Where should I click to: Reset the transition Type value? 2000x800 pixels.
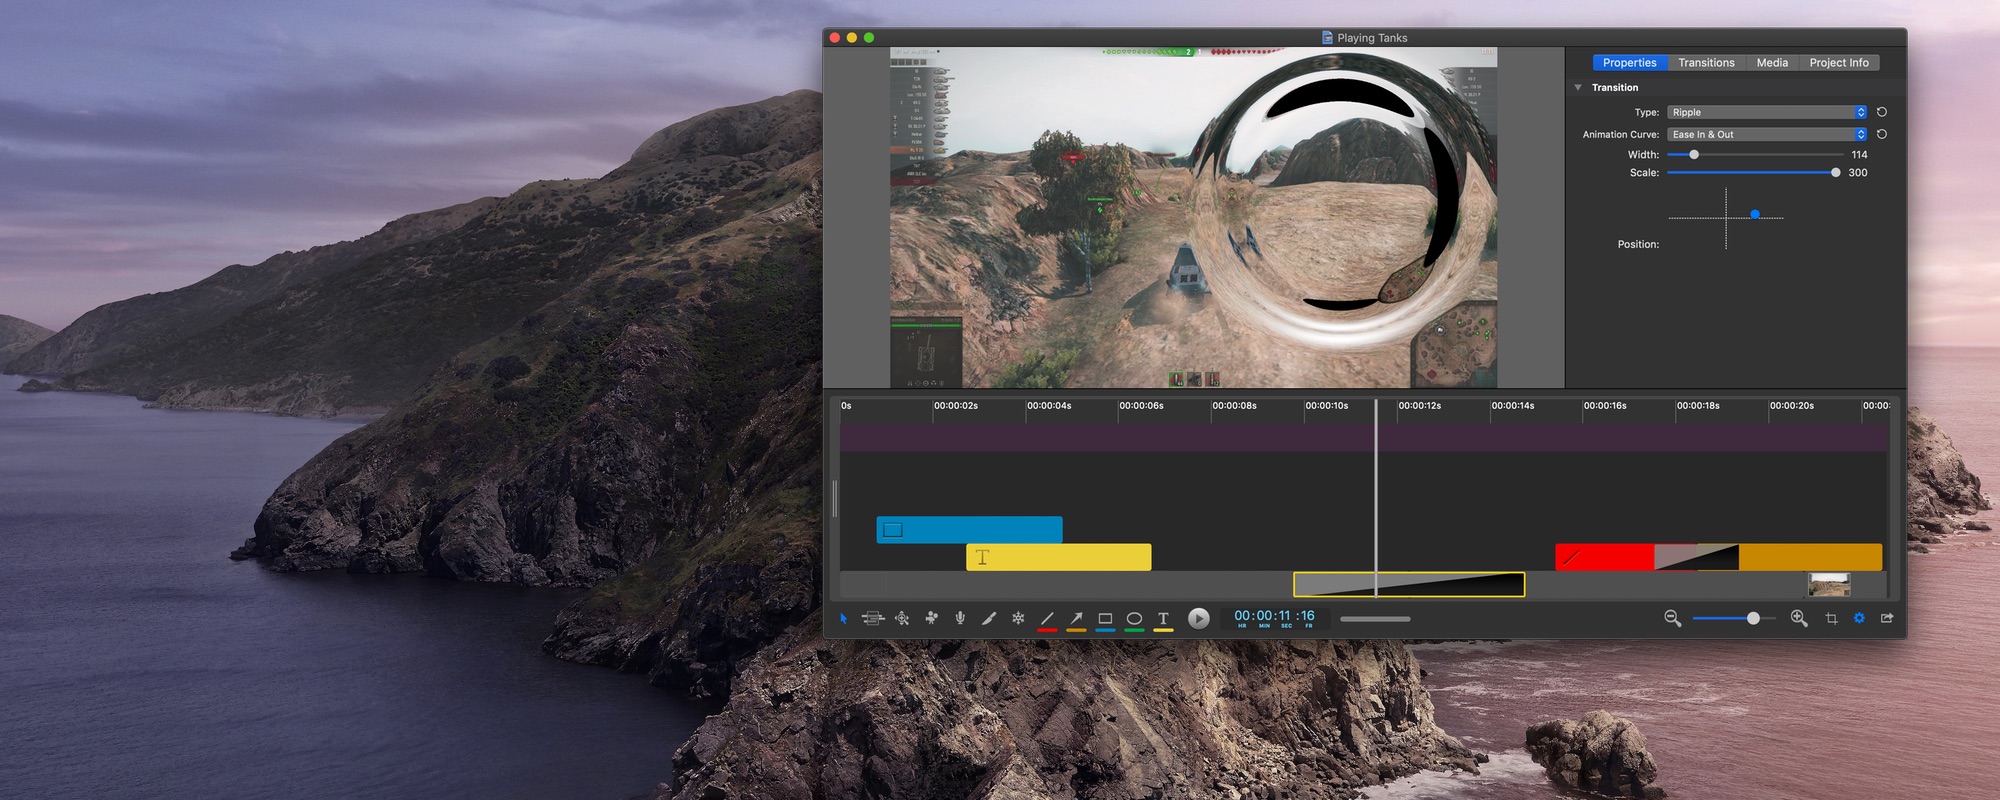tap(1882, 112)
